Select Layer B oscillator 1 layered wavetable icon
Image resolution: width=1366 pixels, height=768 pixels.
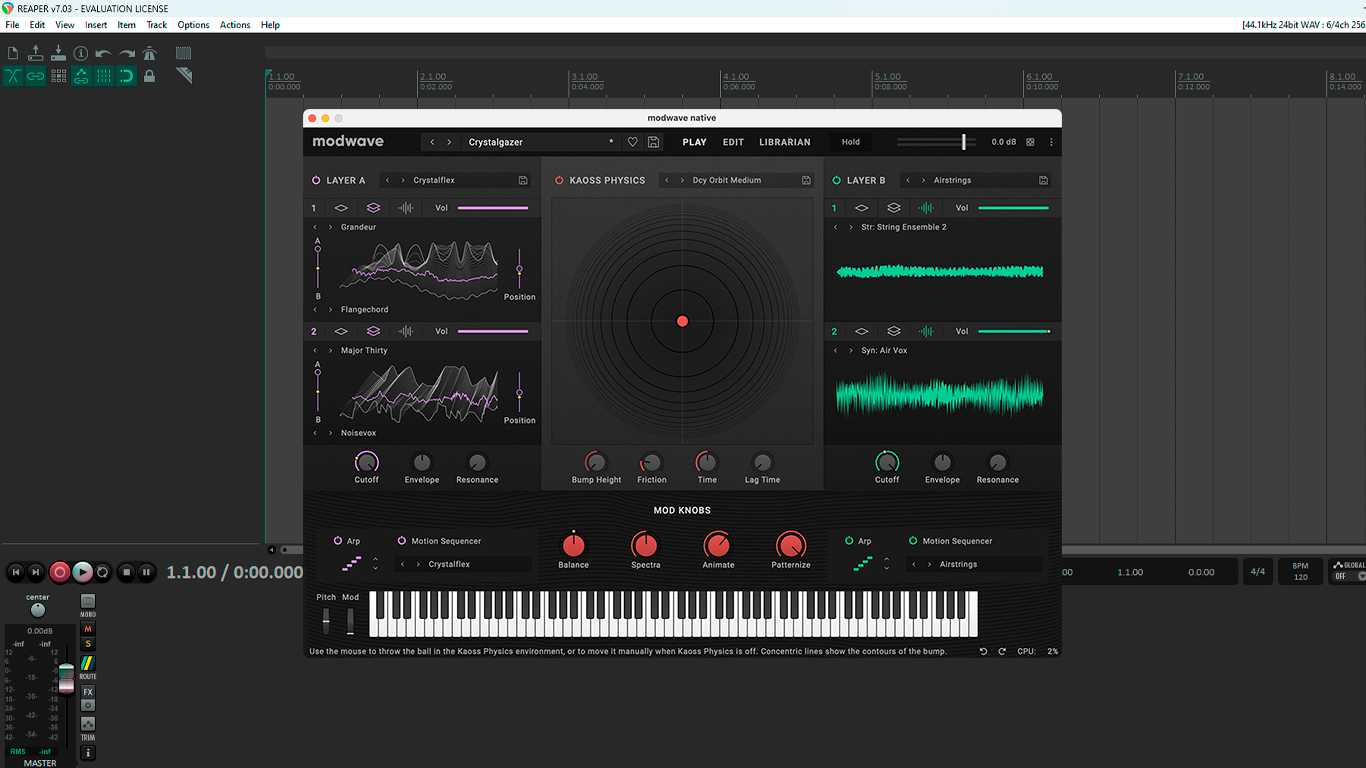point(894,208)
